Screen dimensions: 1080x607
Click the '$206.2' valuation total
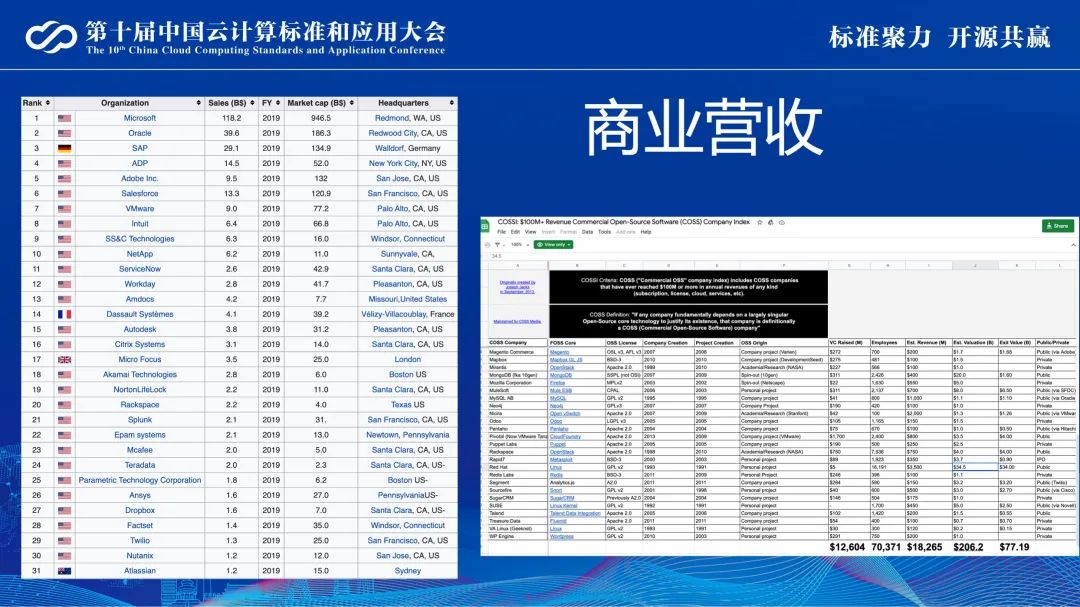click(968, 547)
